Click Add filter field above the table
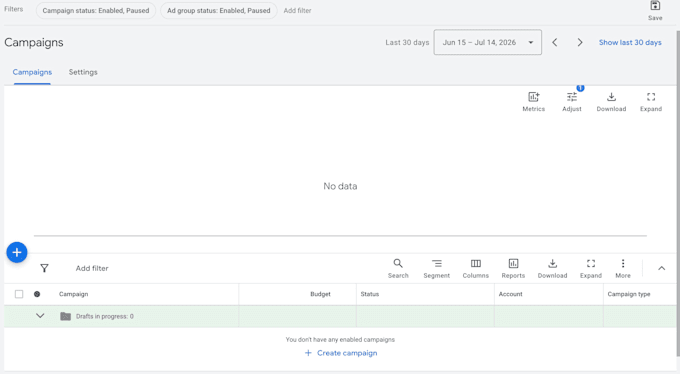Viewport: 680px width, 374px height. 92,268
